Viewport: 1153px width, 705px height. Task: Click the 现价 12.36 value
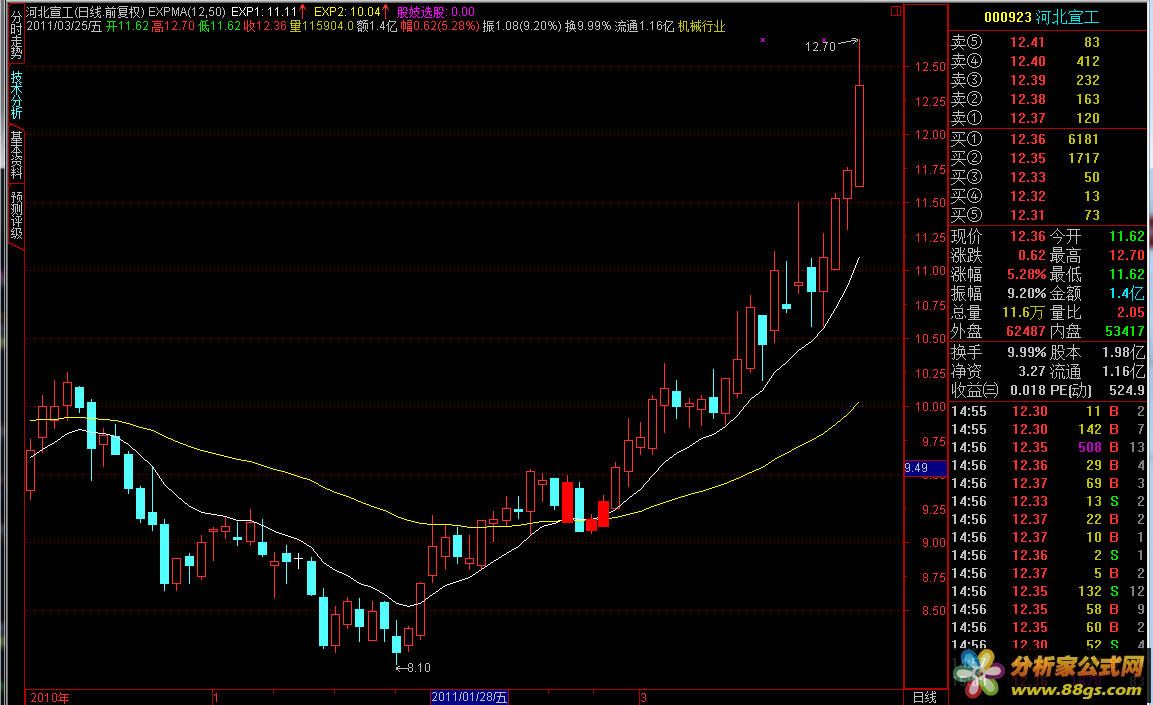pyautogui.click(x=1027, y=236)
